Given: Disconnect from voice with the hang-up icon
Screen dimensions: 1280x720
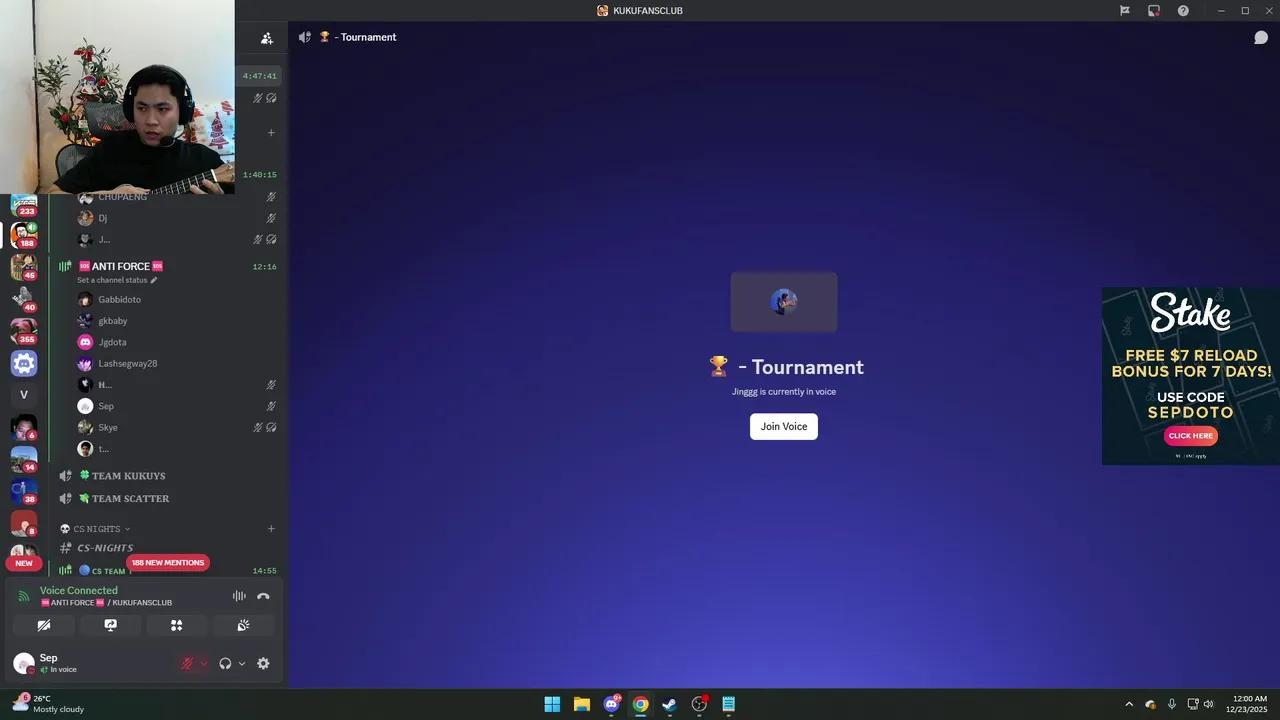Looking at the screenshot, I should pos(263,596).
